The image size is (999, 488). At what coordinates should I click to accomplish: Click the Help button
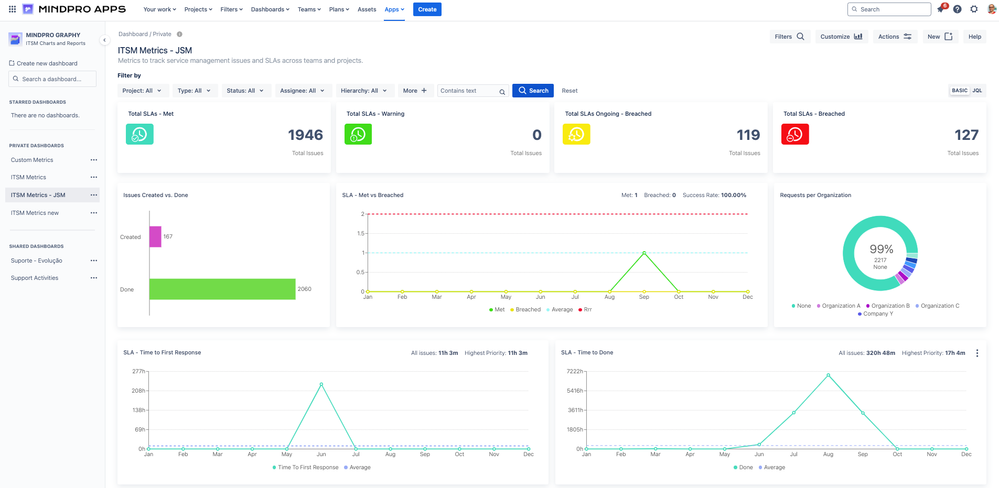pos(974,37)
